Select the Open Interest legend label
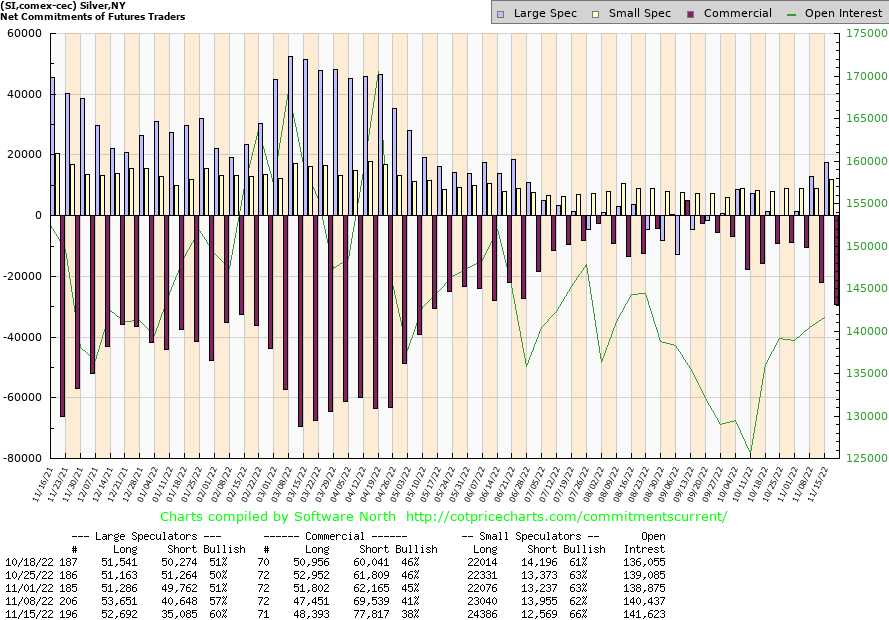889x620 pixels. 846,13
